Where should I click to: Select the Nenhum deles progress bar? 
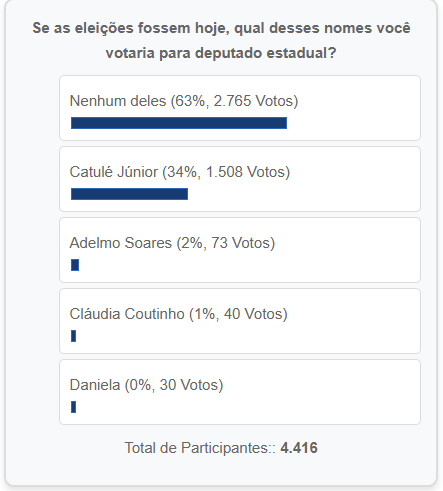tap(179, 123)
